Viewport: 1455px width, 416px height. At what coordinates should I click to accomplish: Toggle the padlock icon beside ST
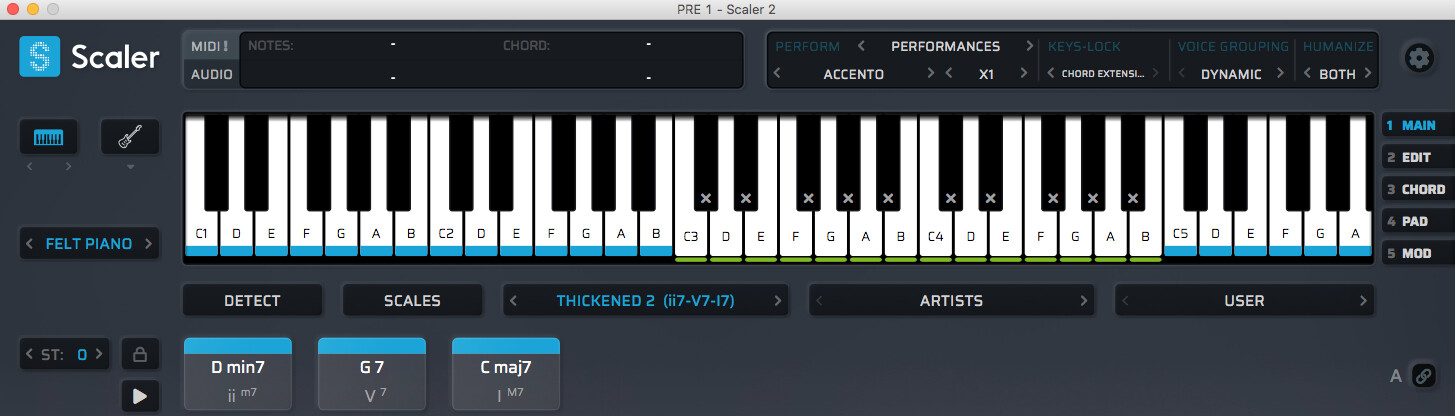pyautogui.click(x=140, y=354)
